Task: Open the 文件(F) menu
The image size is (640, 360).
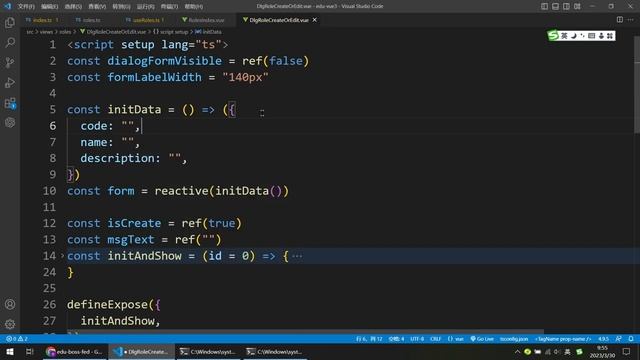Action: (26, 7)
